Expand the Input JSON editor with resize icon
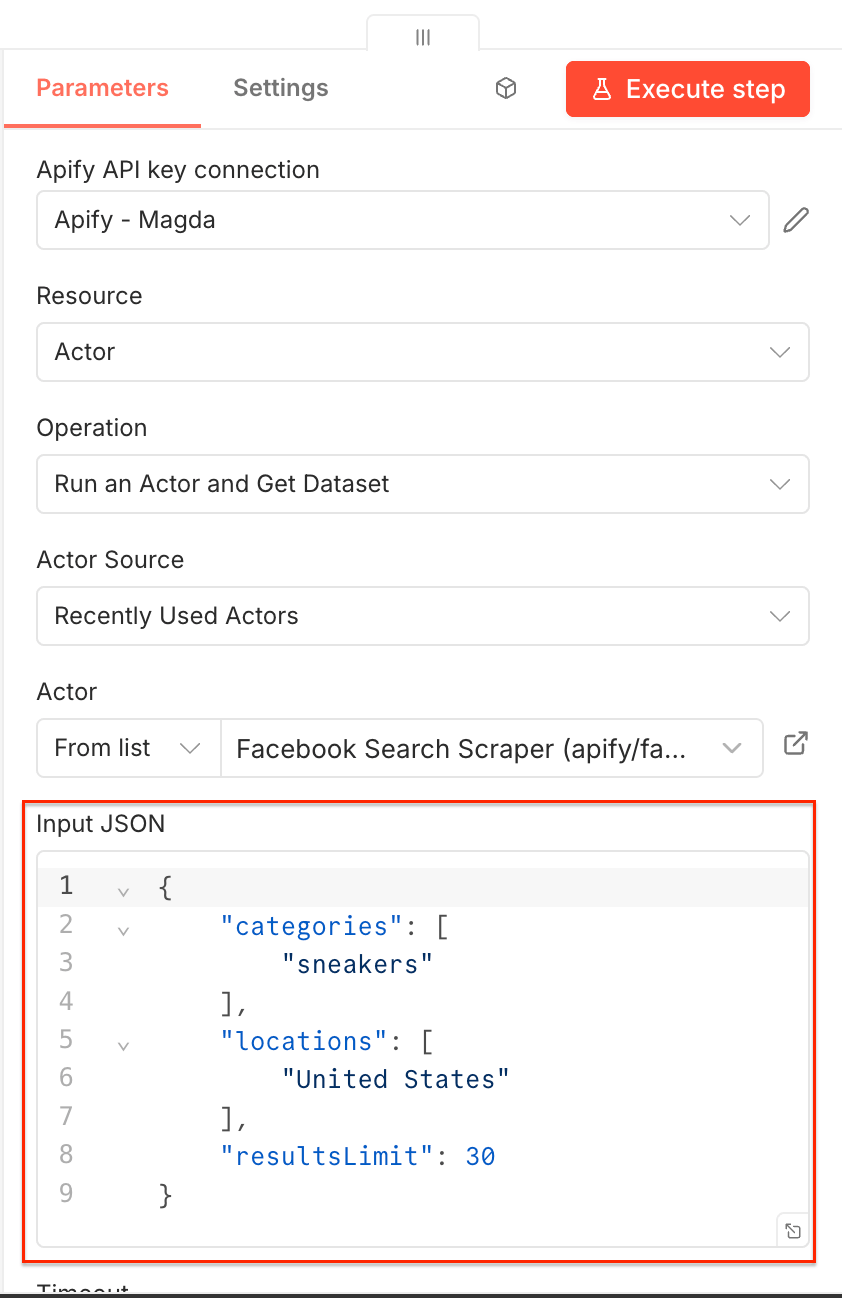 [x=793, y=1230]
